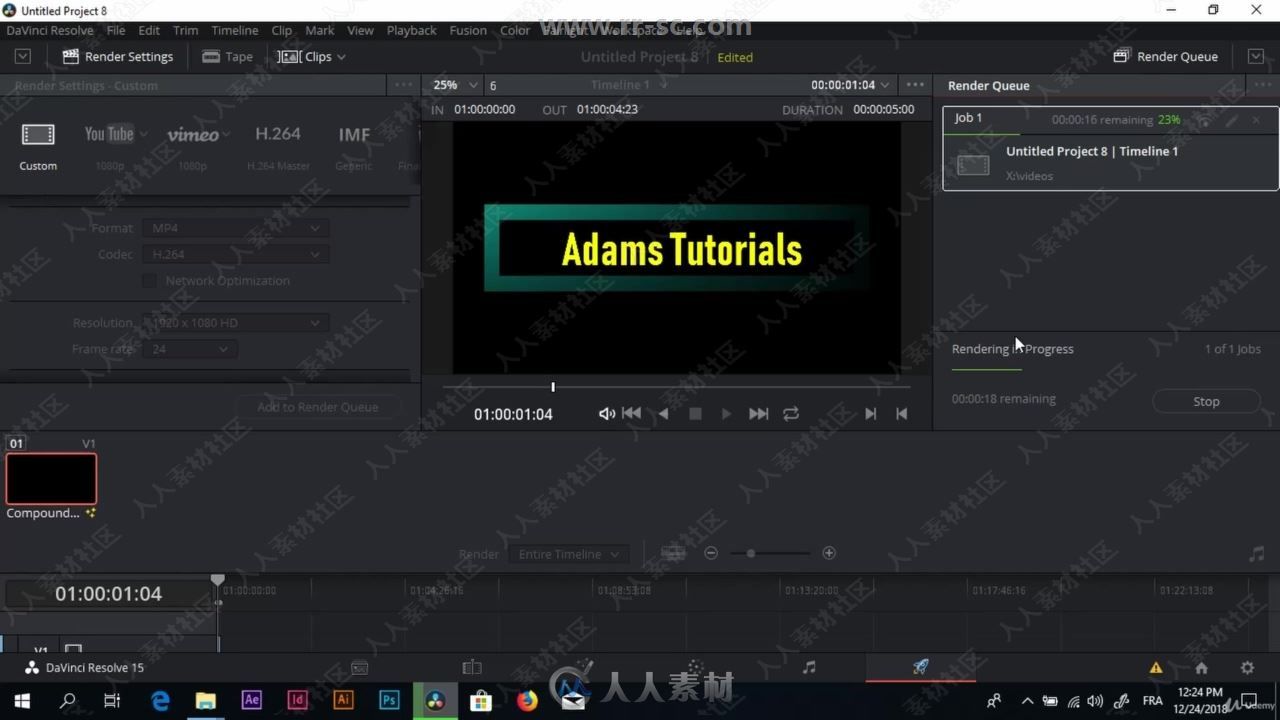Jump to first frame in viewer
Viewport: 1280px width, 720px height.
click(x=632, y=413)
